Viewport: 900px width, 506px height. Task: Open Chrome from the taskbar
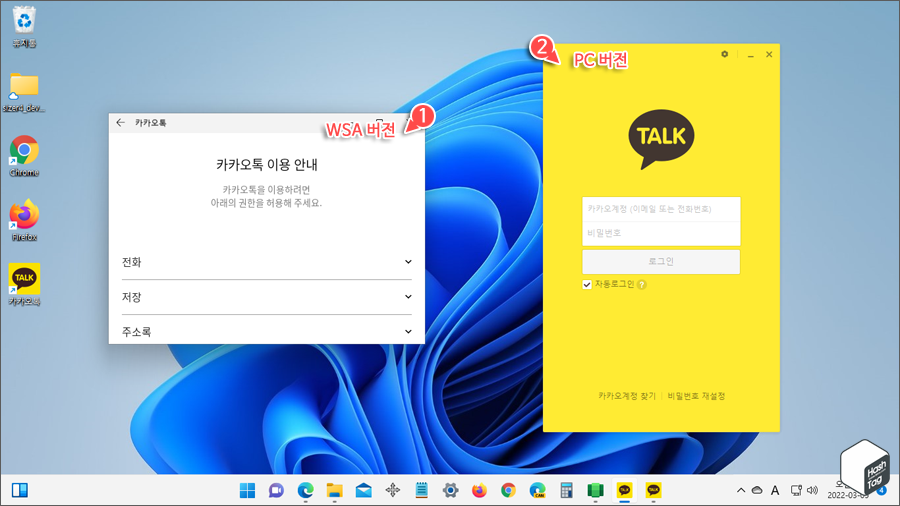(x=508, y=491)
